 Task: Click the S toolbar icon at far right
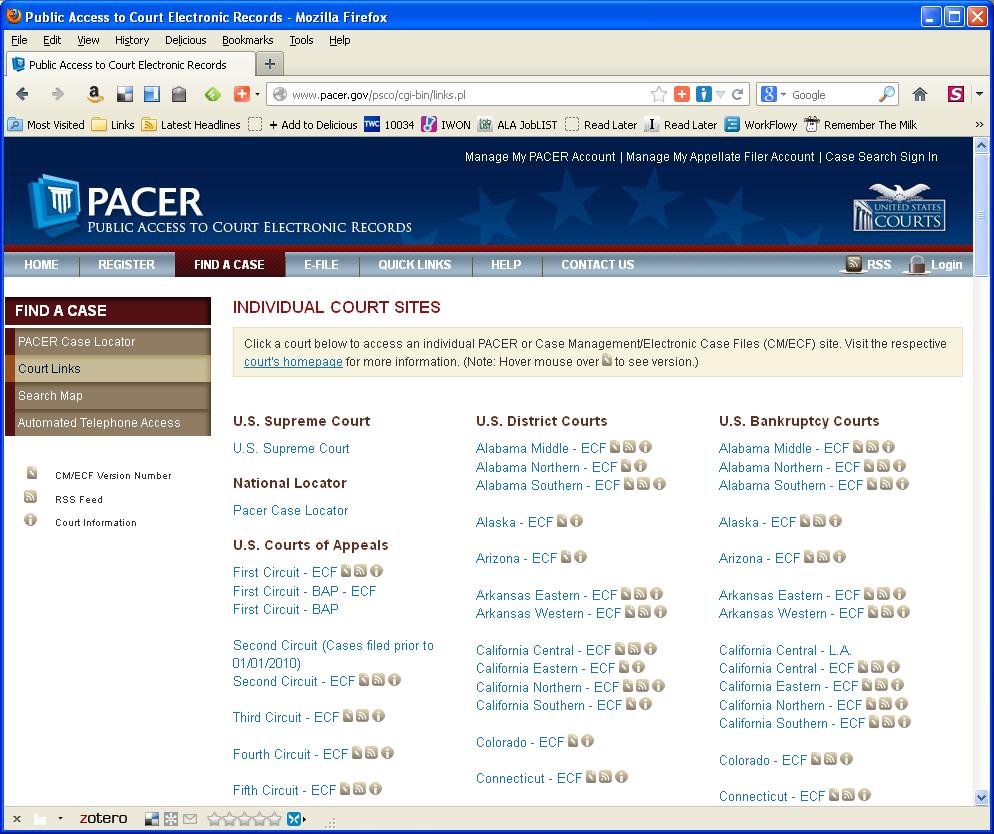coord(956,94)
